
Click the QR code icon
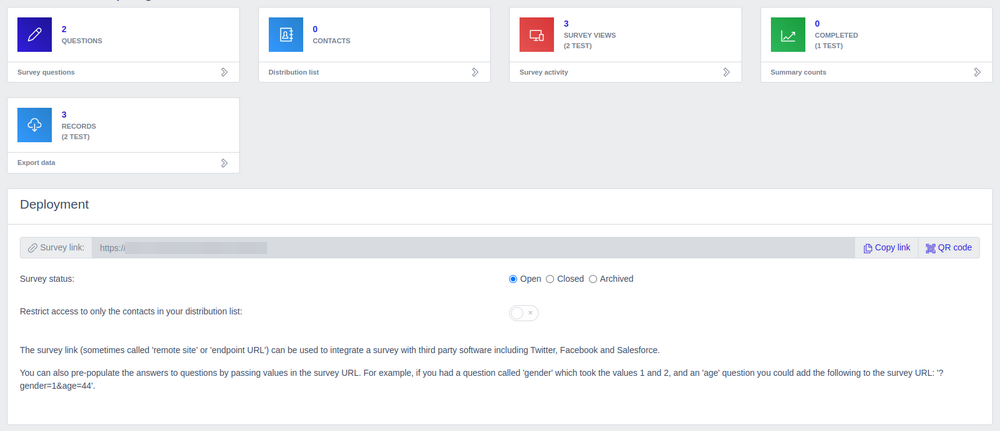point(931,248)
